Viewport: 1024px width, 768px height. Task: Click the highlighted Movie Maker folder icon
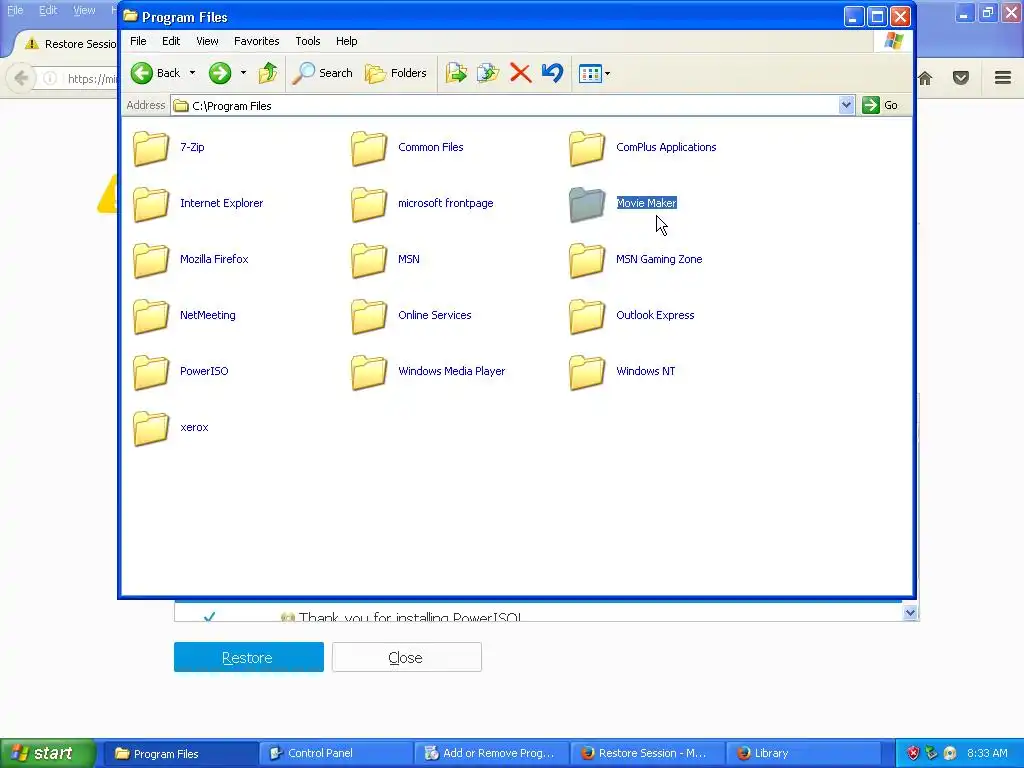coord(587,204)
